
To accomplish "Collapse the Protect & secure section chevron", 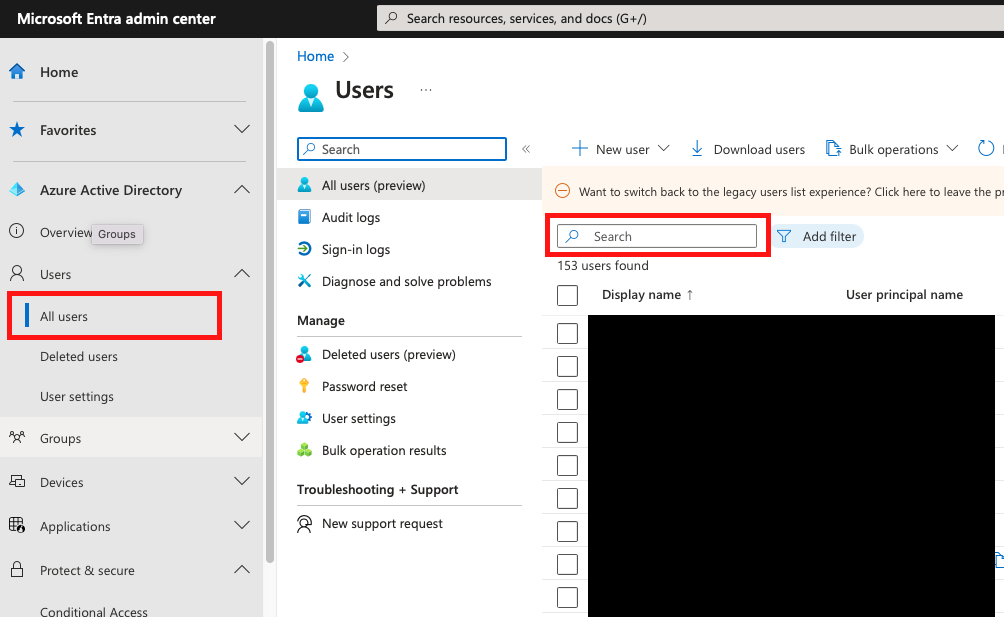I will point(242,569).
